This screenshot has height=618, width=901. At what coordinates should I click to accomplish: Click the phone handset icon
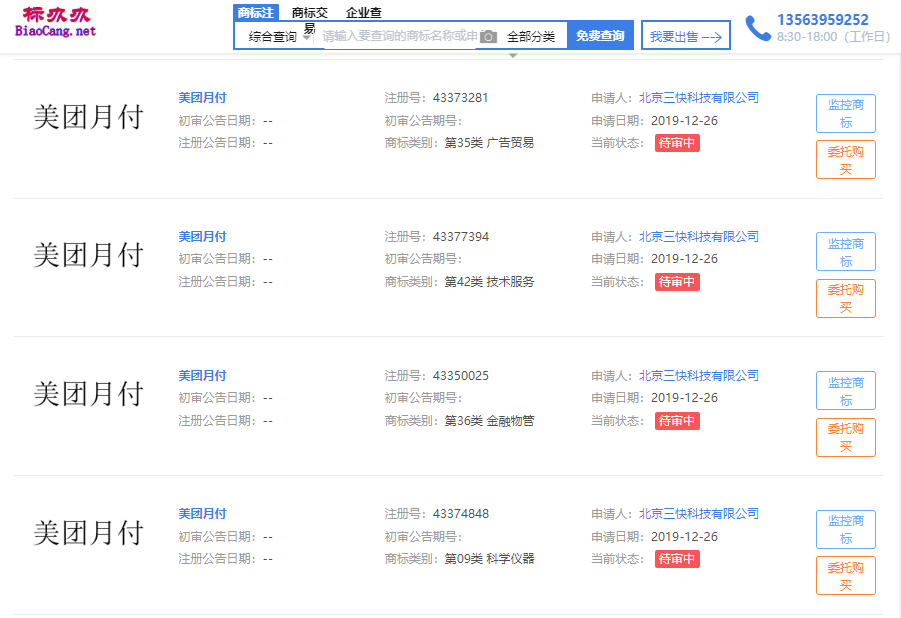[x=758, y=28]
